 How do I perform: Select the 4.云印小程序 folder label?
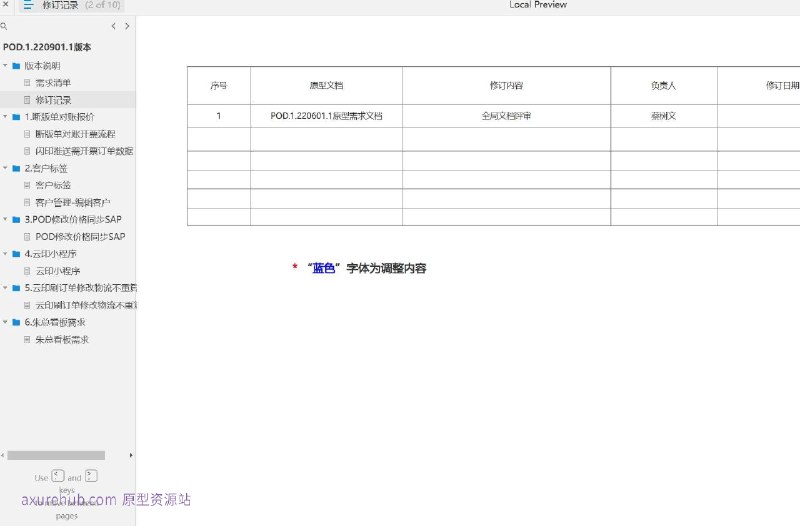tap(51, 254)
